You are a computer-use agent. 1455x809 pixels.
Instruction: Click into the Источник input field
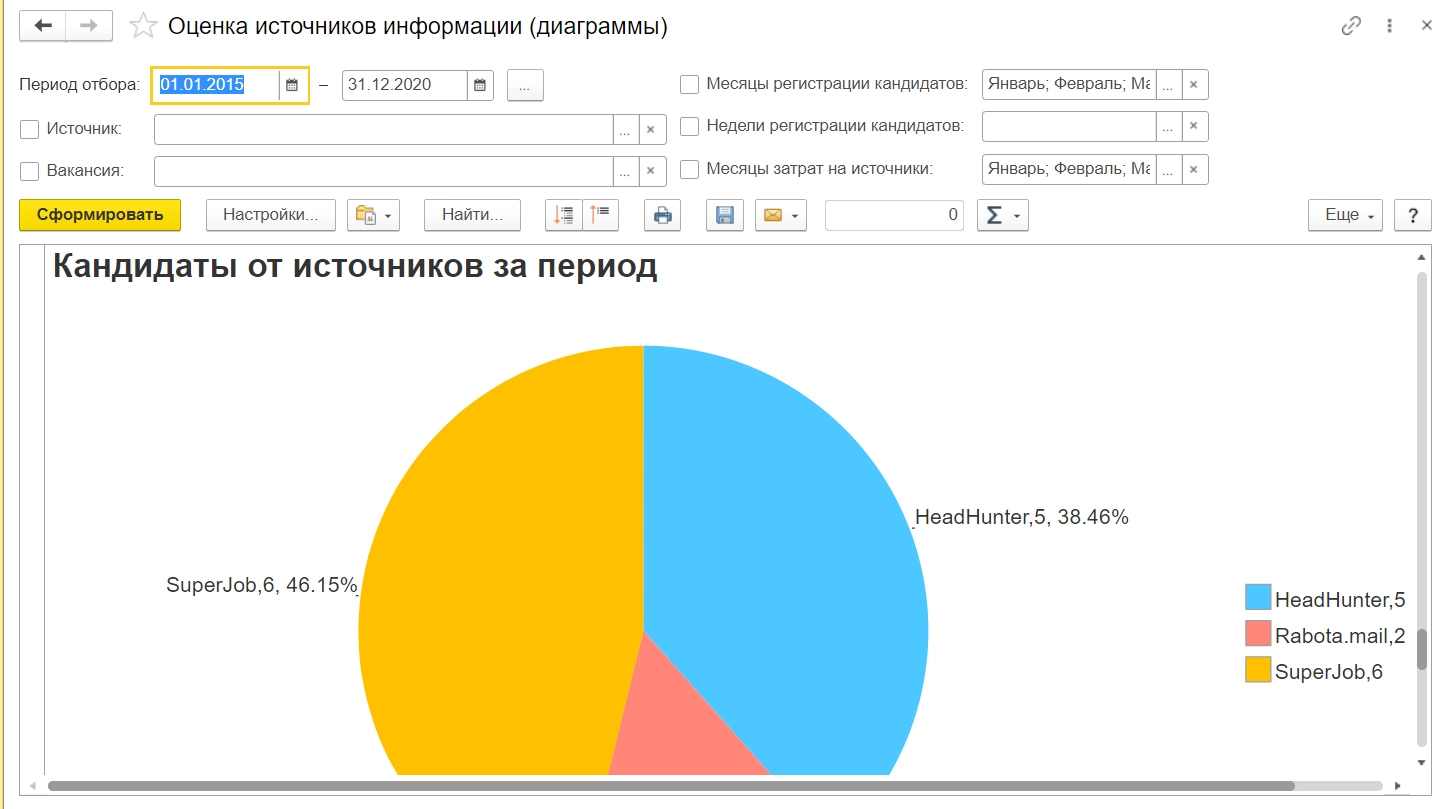pos(383,130)
